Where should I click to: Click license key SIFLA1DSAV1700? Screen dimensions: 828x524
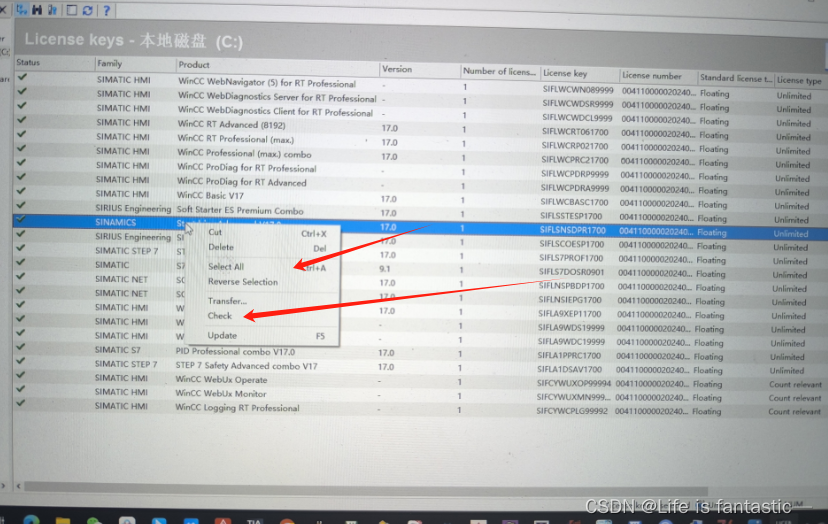tap(569, 370)
